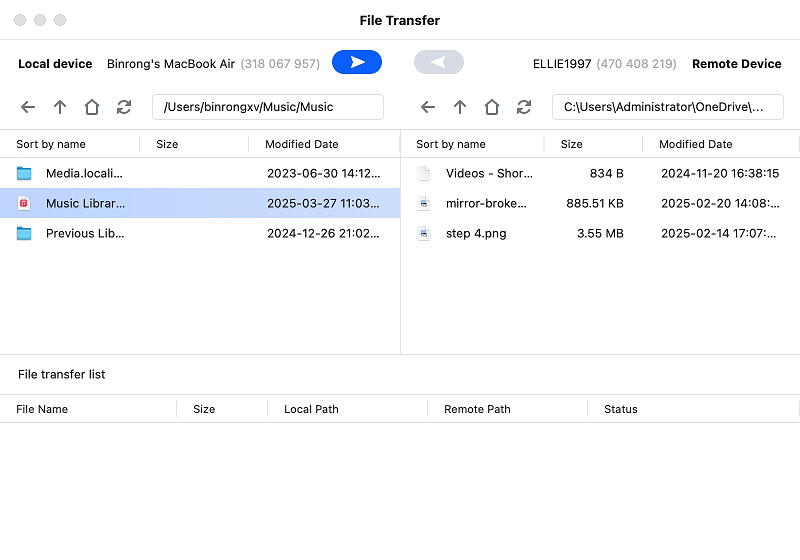Open remote home directory icon
The height and width of the screenshot is (560, 800).
pyautogui.click(x=492, y=107)
